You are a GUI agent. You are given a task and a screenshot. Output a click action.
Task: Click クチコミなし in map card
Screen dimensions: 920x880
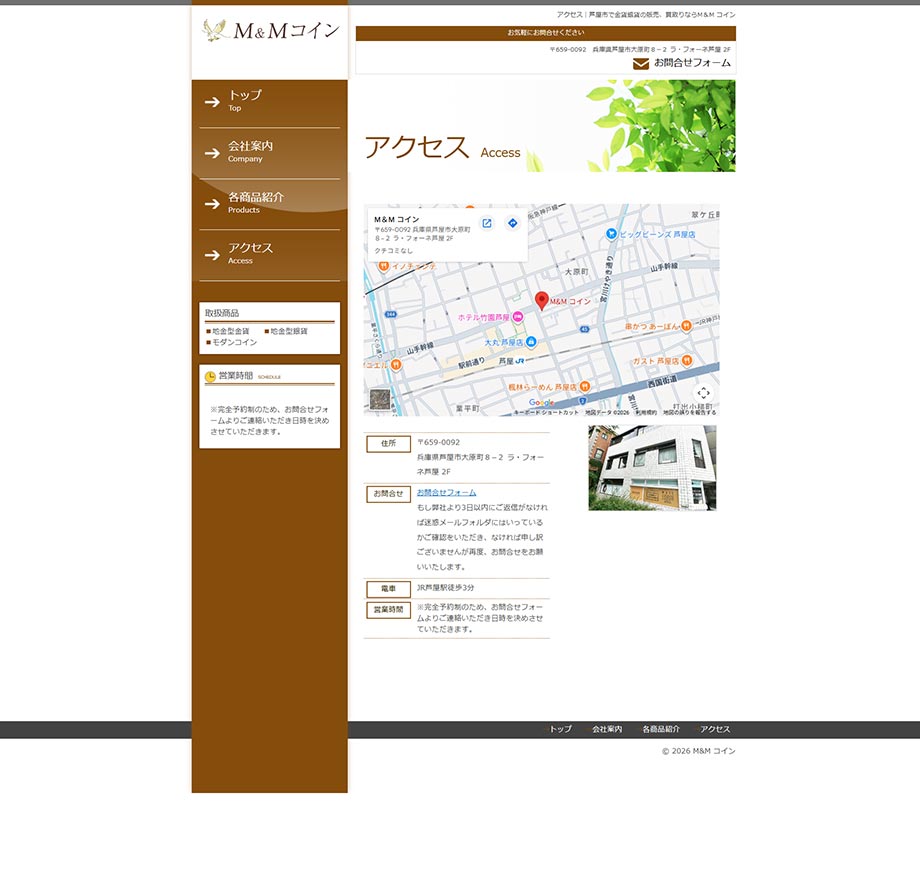394,251
